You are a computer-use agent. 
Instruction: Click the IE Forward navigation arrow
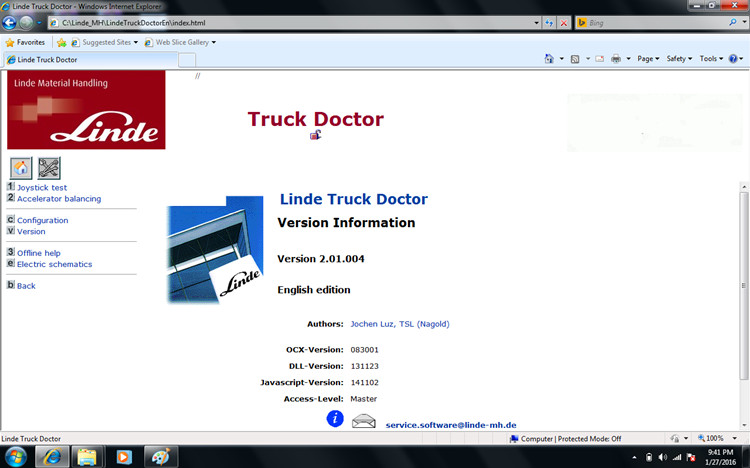[x=26, y=22]
